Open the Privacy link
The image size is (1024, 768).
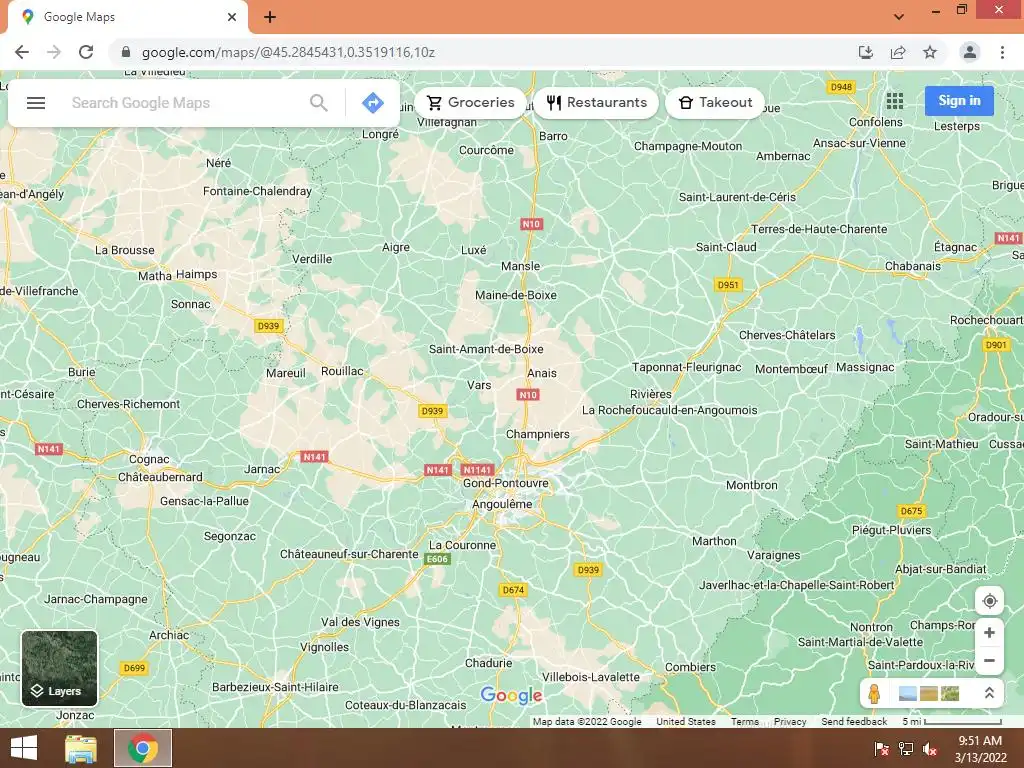click(790, 722)
